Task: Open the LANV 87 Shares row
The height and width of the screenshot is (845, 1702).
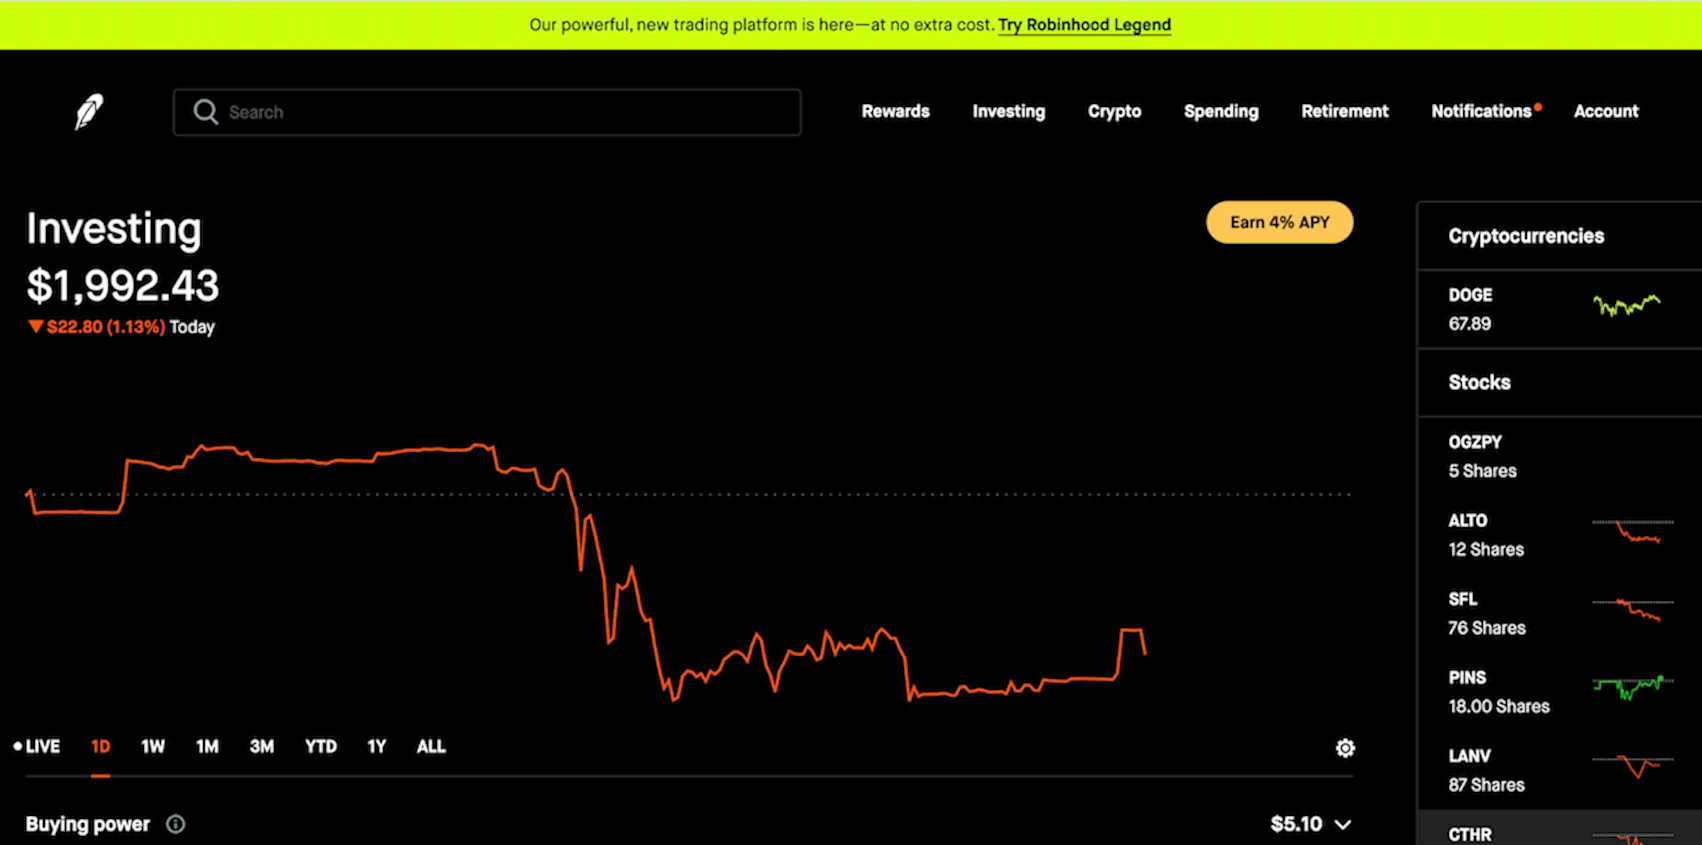Action: [x=1559, y=770]
